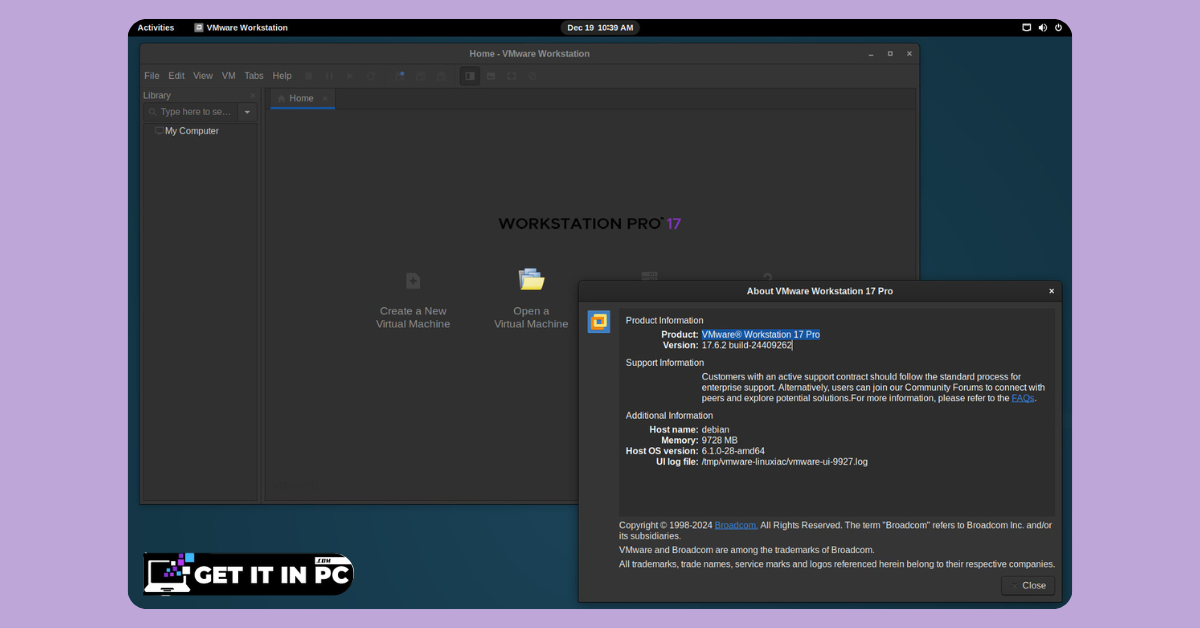The image size is (1200, 628).
Task: Click the My Computer icon in Library
Action: (159, 131)
